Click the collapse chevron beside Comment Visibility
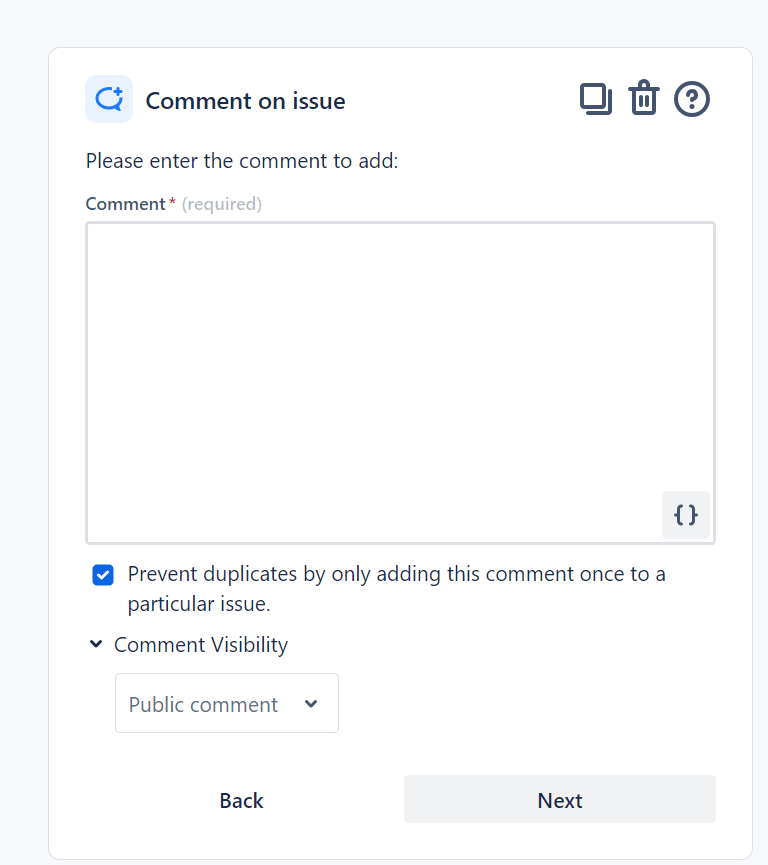The height and width of the screenshot is (865, 768). tap(96, 644)
